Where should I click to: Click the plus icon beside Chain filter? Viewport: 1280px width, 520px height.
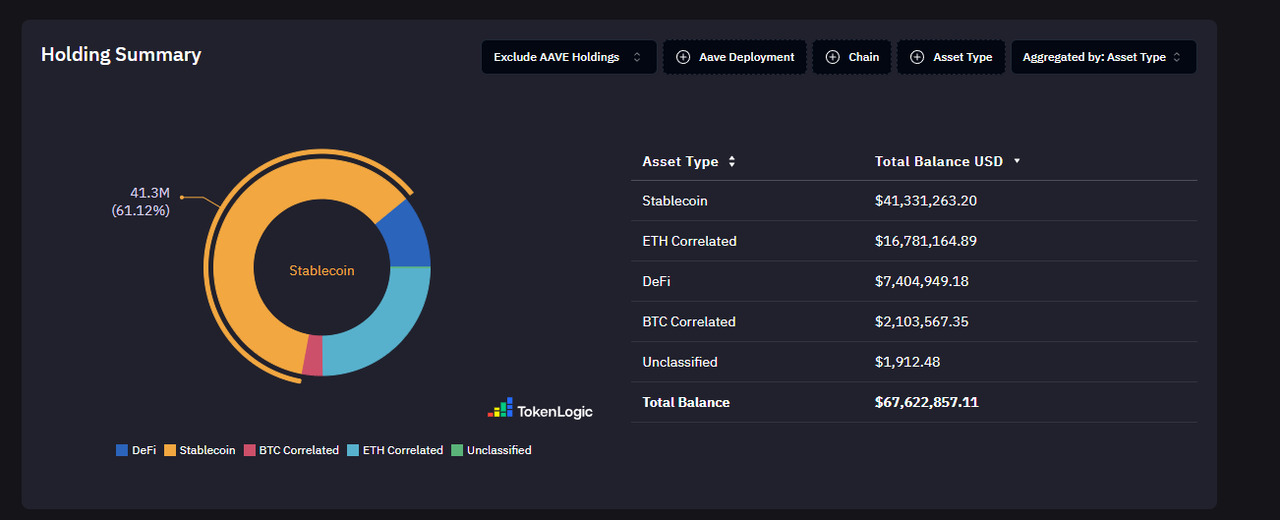833,57
